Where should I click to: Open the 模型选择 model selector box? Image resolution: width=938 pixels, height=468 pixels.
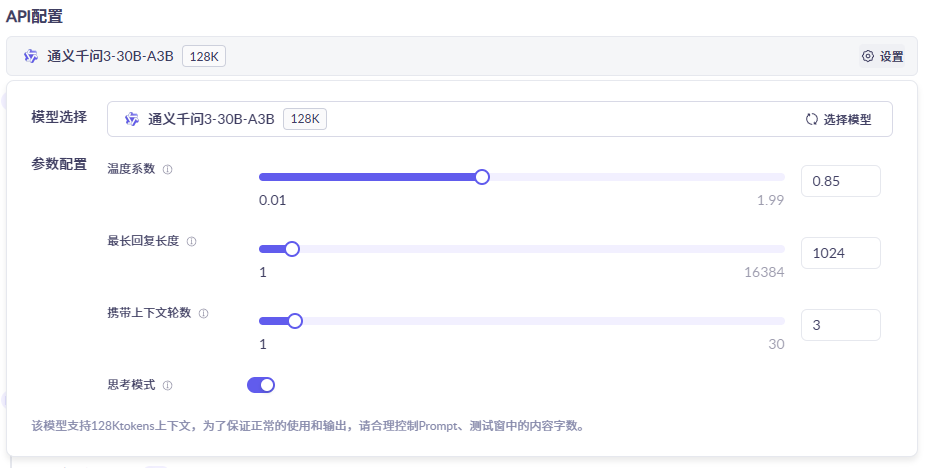point(500,119)
